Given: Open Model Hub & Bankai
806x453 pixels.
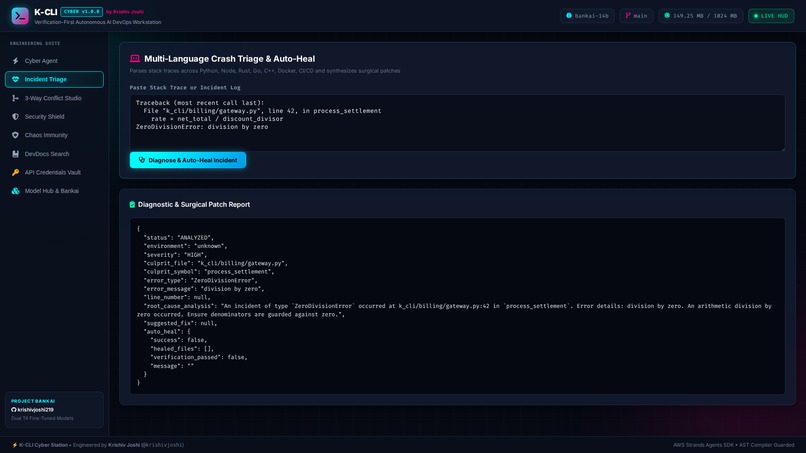Looking at the screenshot, I should click(54, 191).
